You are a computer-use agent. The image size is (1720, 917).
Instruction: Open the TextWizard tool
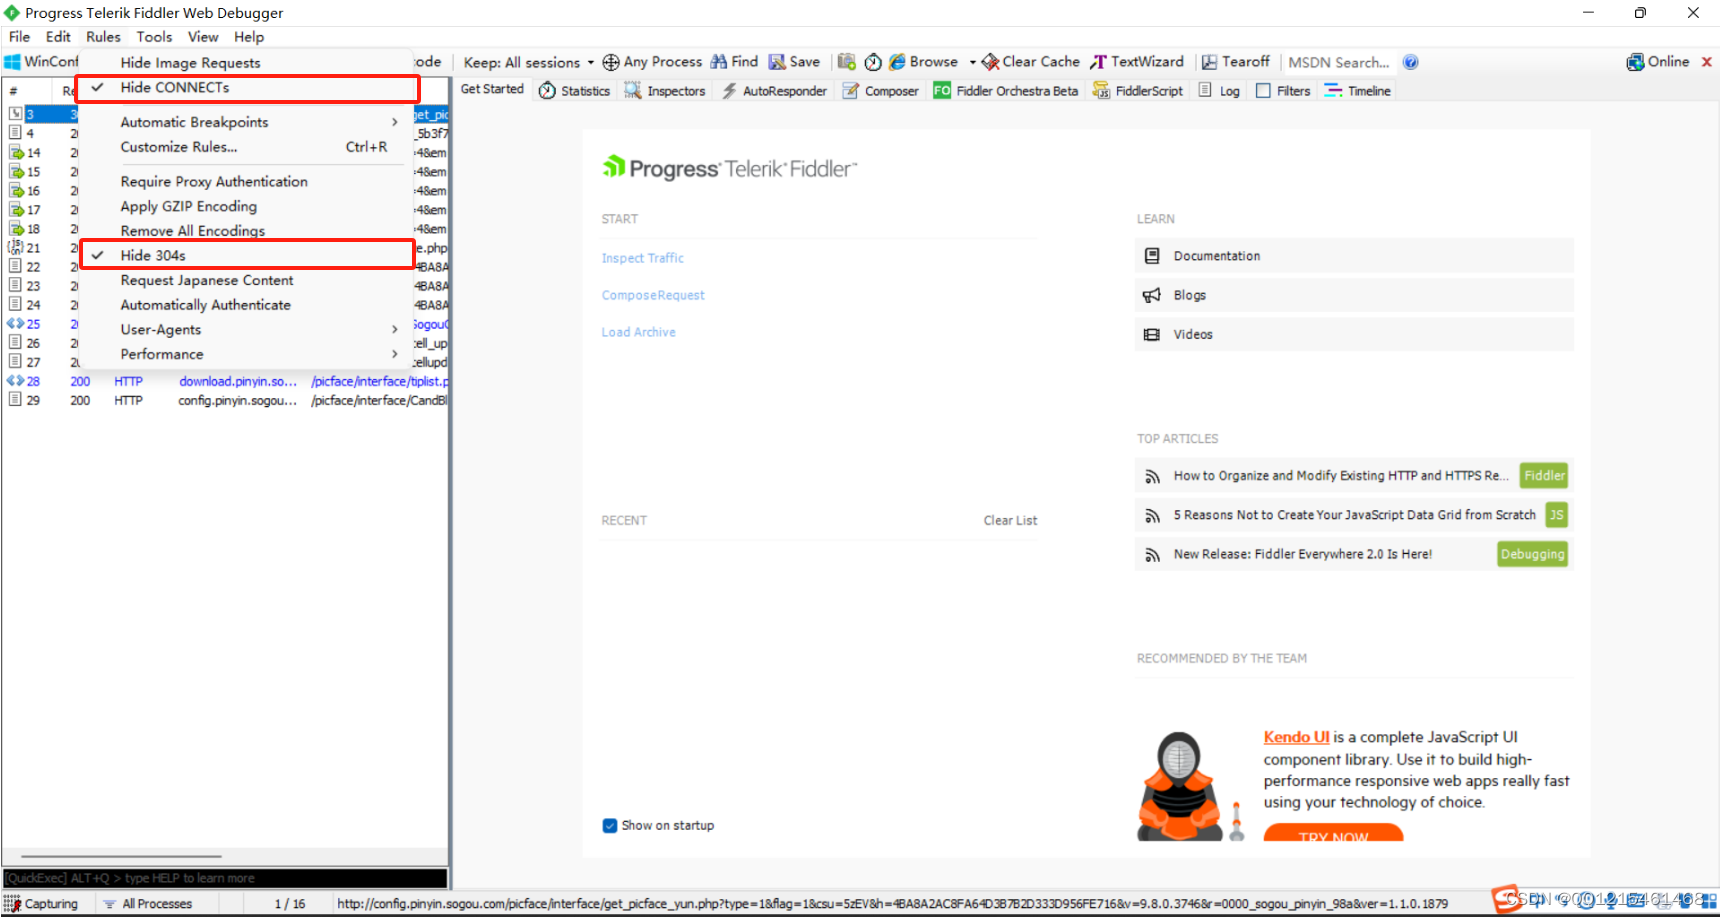click(1137, 62)
